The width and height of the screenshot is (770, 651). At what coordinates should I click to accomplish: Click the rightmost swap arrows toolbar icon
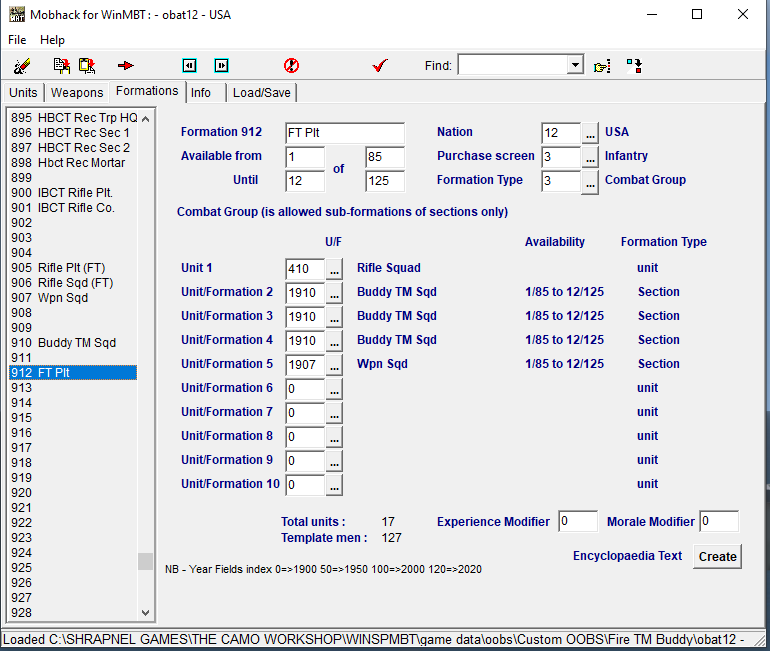coord(634,66)
